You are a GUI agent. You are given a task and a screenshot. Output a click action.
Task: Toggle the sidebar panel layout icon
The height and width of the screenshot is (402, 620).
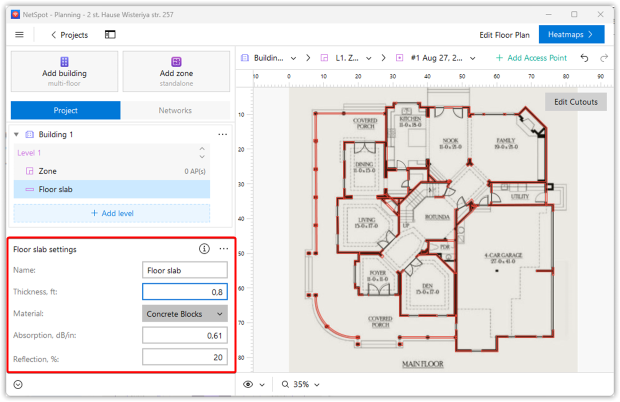[110, 35]
